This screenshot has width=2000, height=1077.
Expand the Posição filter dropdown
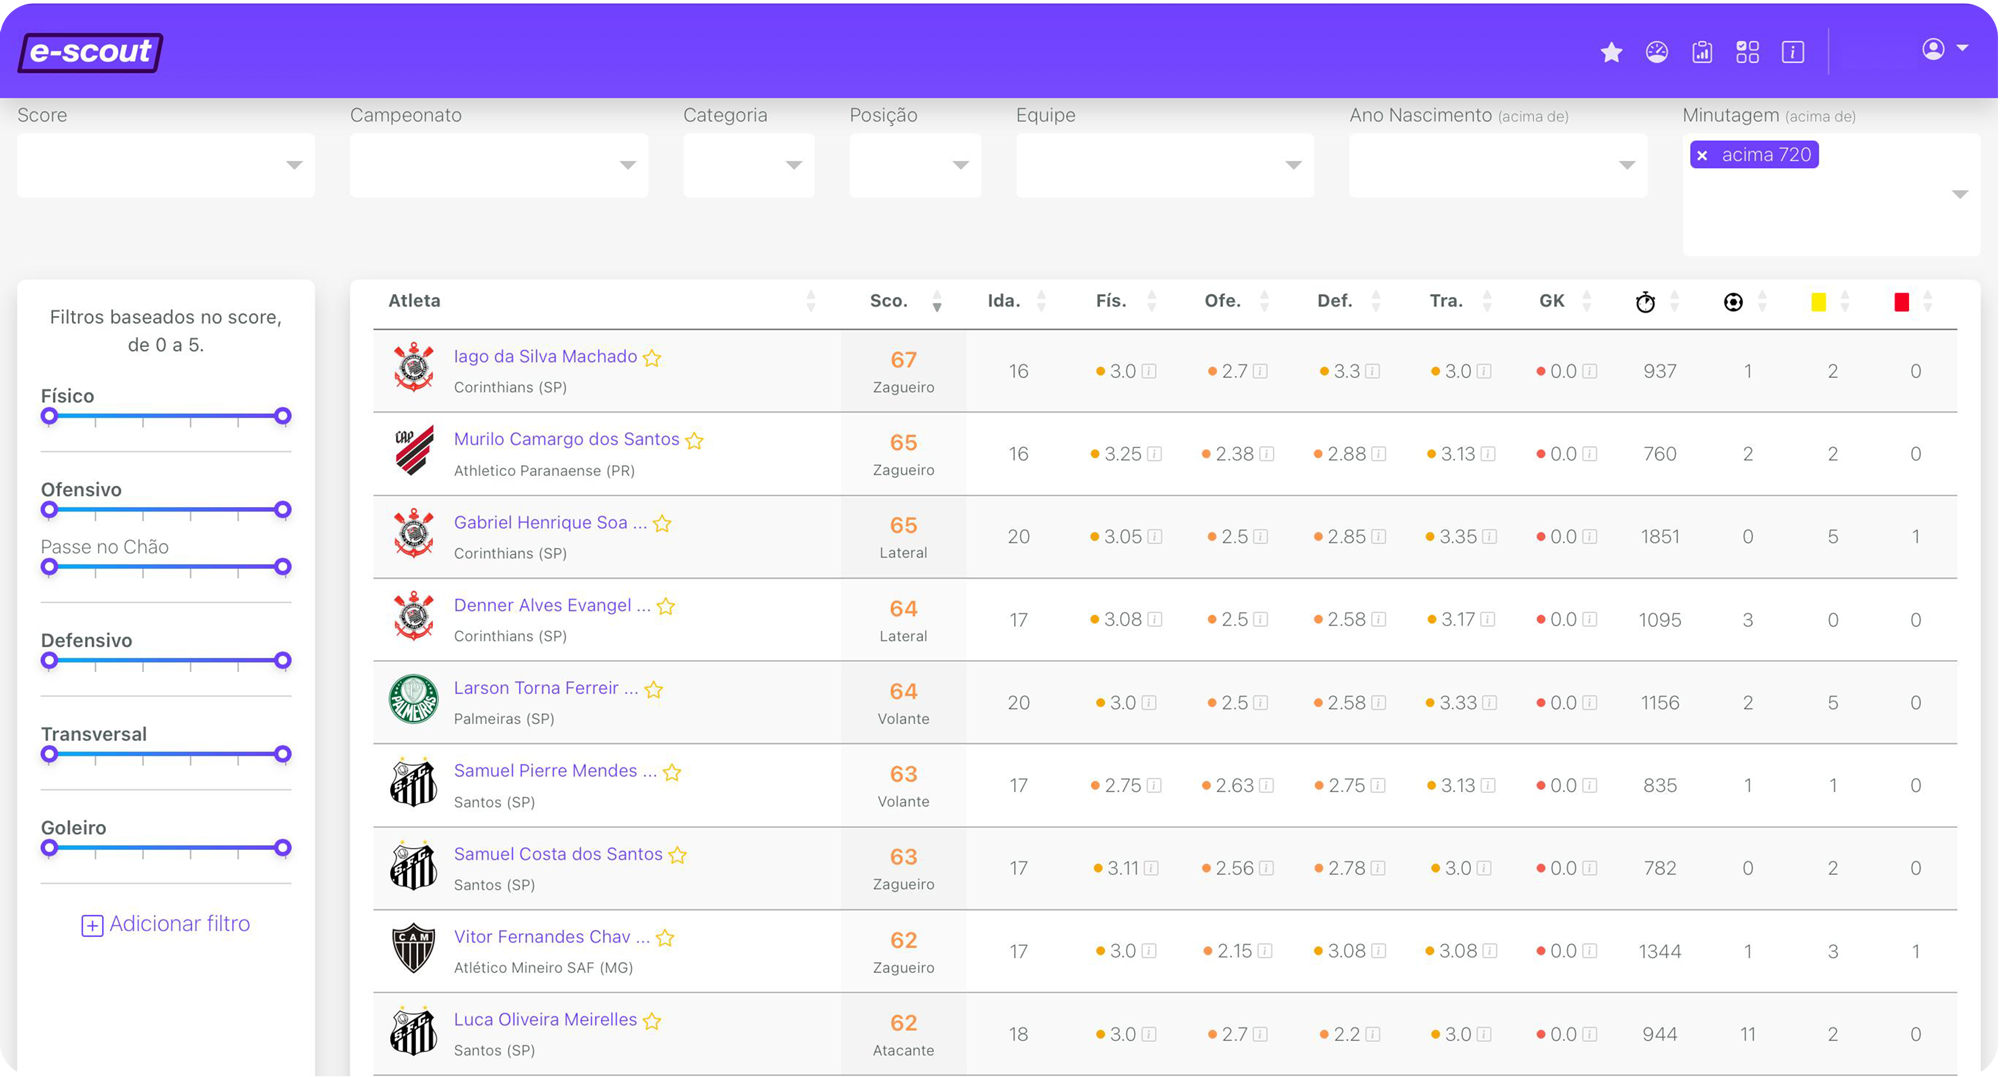coord(914,165)
